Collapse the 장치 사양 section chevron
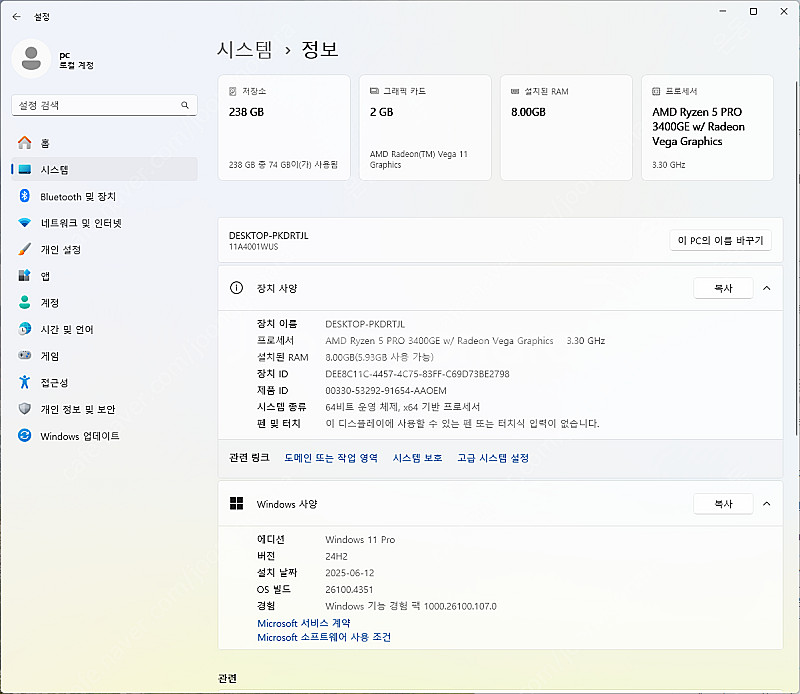 click(766, 288)
